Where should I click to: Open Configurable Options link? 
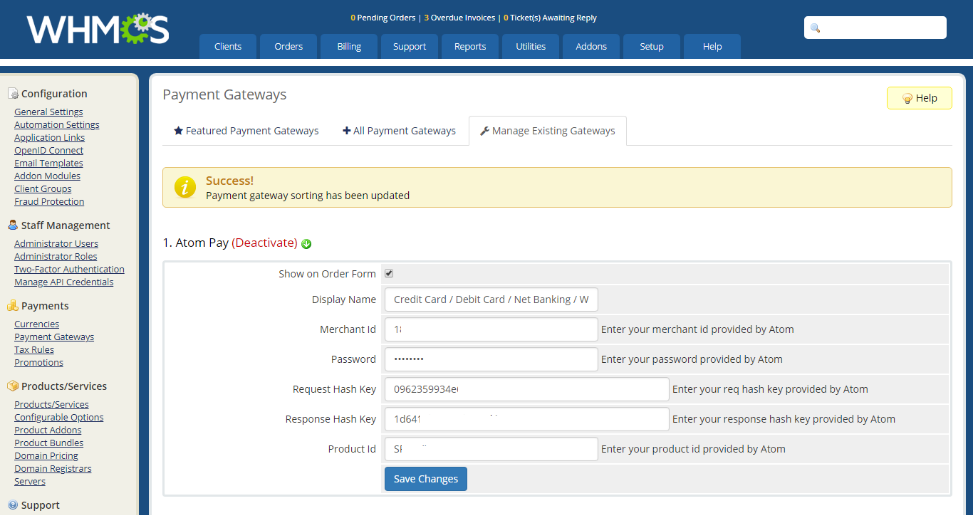tap(59, 418)
